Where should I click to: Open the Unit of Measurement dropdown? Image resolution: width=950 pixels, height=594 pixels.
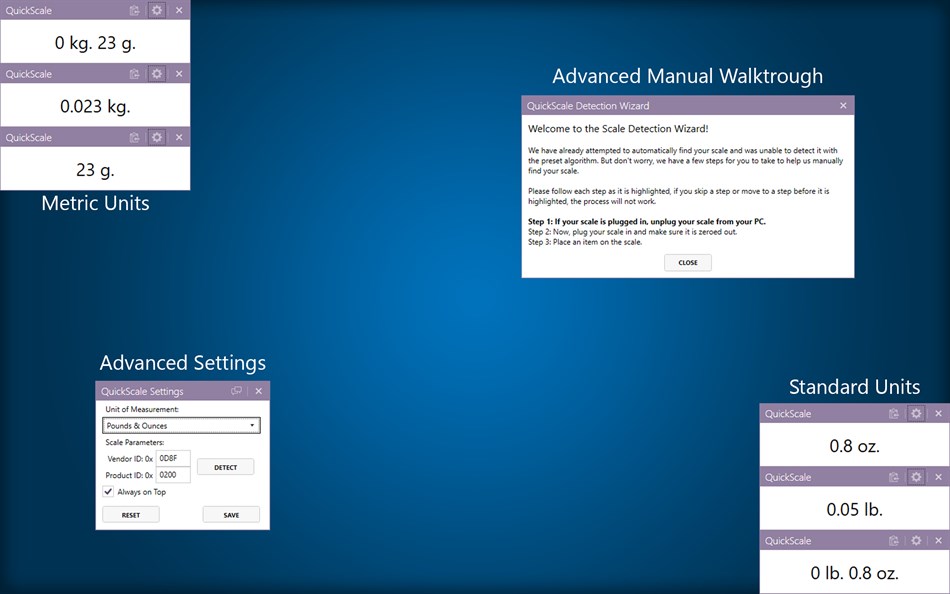pyautogui.click(x=180, y=425)
